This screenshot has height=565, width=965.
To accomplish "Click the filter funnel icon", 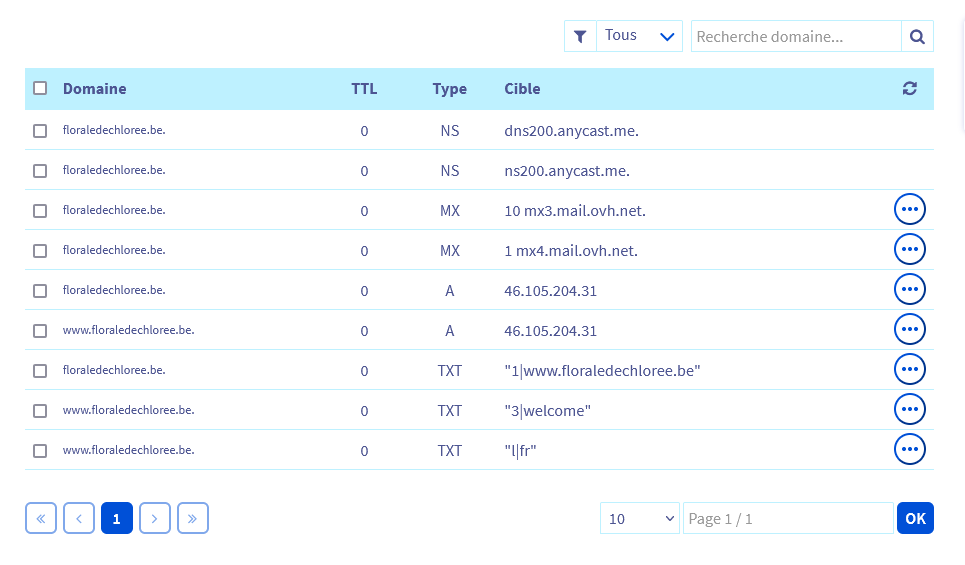I will click(580, 37).
